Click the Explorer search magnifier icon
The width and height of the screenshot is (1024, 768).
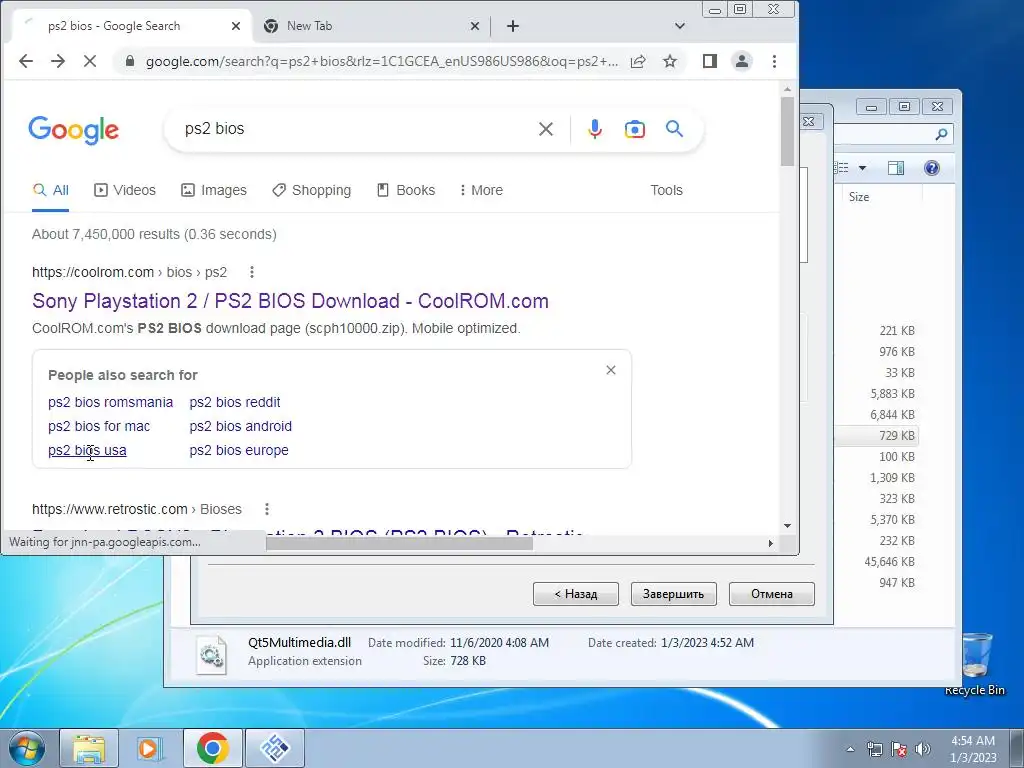941,135
